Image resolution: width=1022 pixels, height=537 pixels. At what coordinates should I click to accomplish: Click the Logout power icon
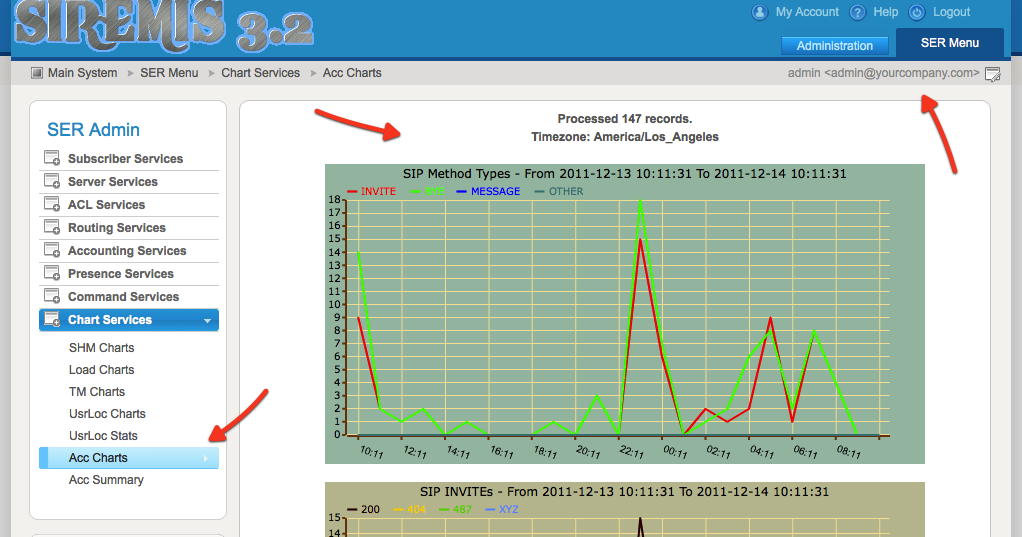pyautogui.click(x=917, y=12)
